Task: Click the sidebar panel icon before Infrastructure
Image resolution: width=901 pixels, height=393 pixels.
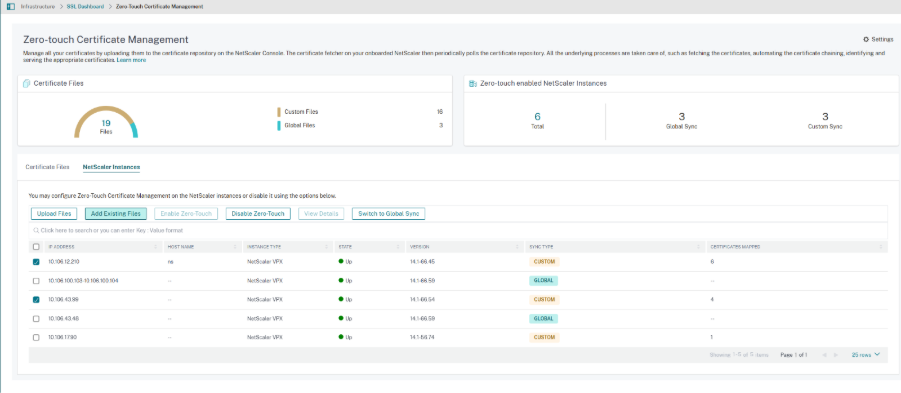Action: pos(10,6)
